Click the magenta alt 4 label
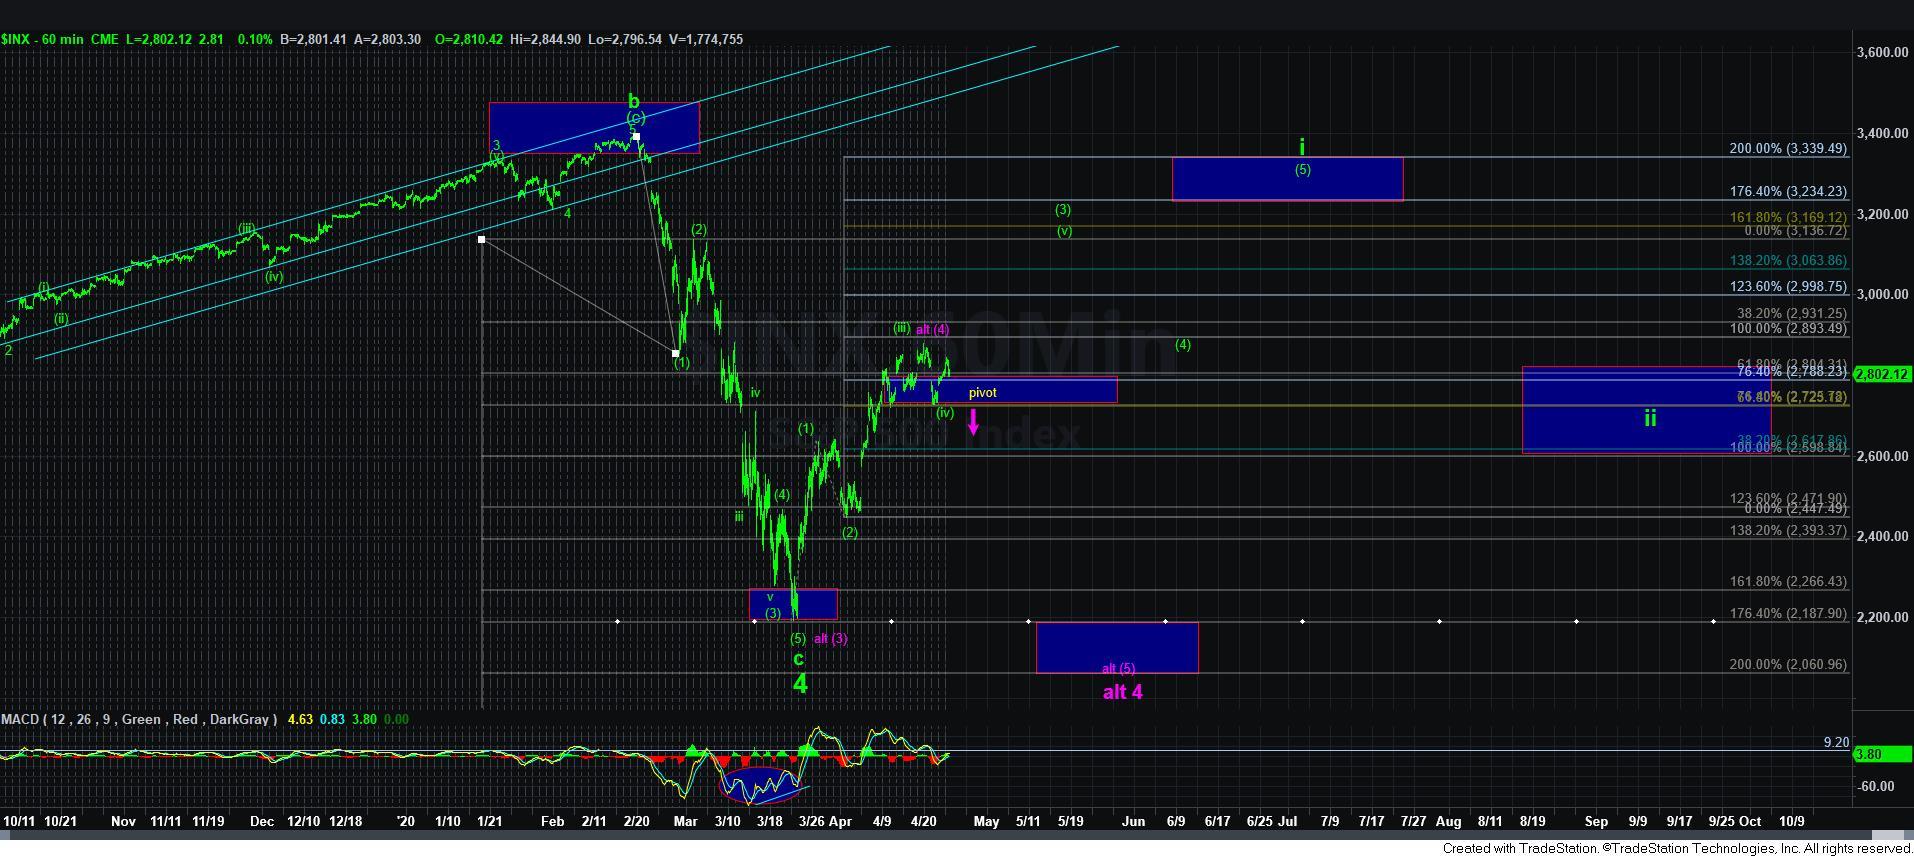1914x856 pixels. [x=1122, y=691]
